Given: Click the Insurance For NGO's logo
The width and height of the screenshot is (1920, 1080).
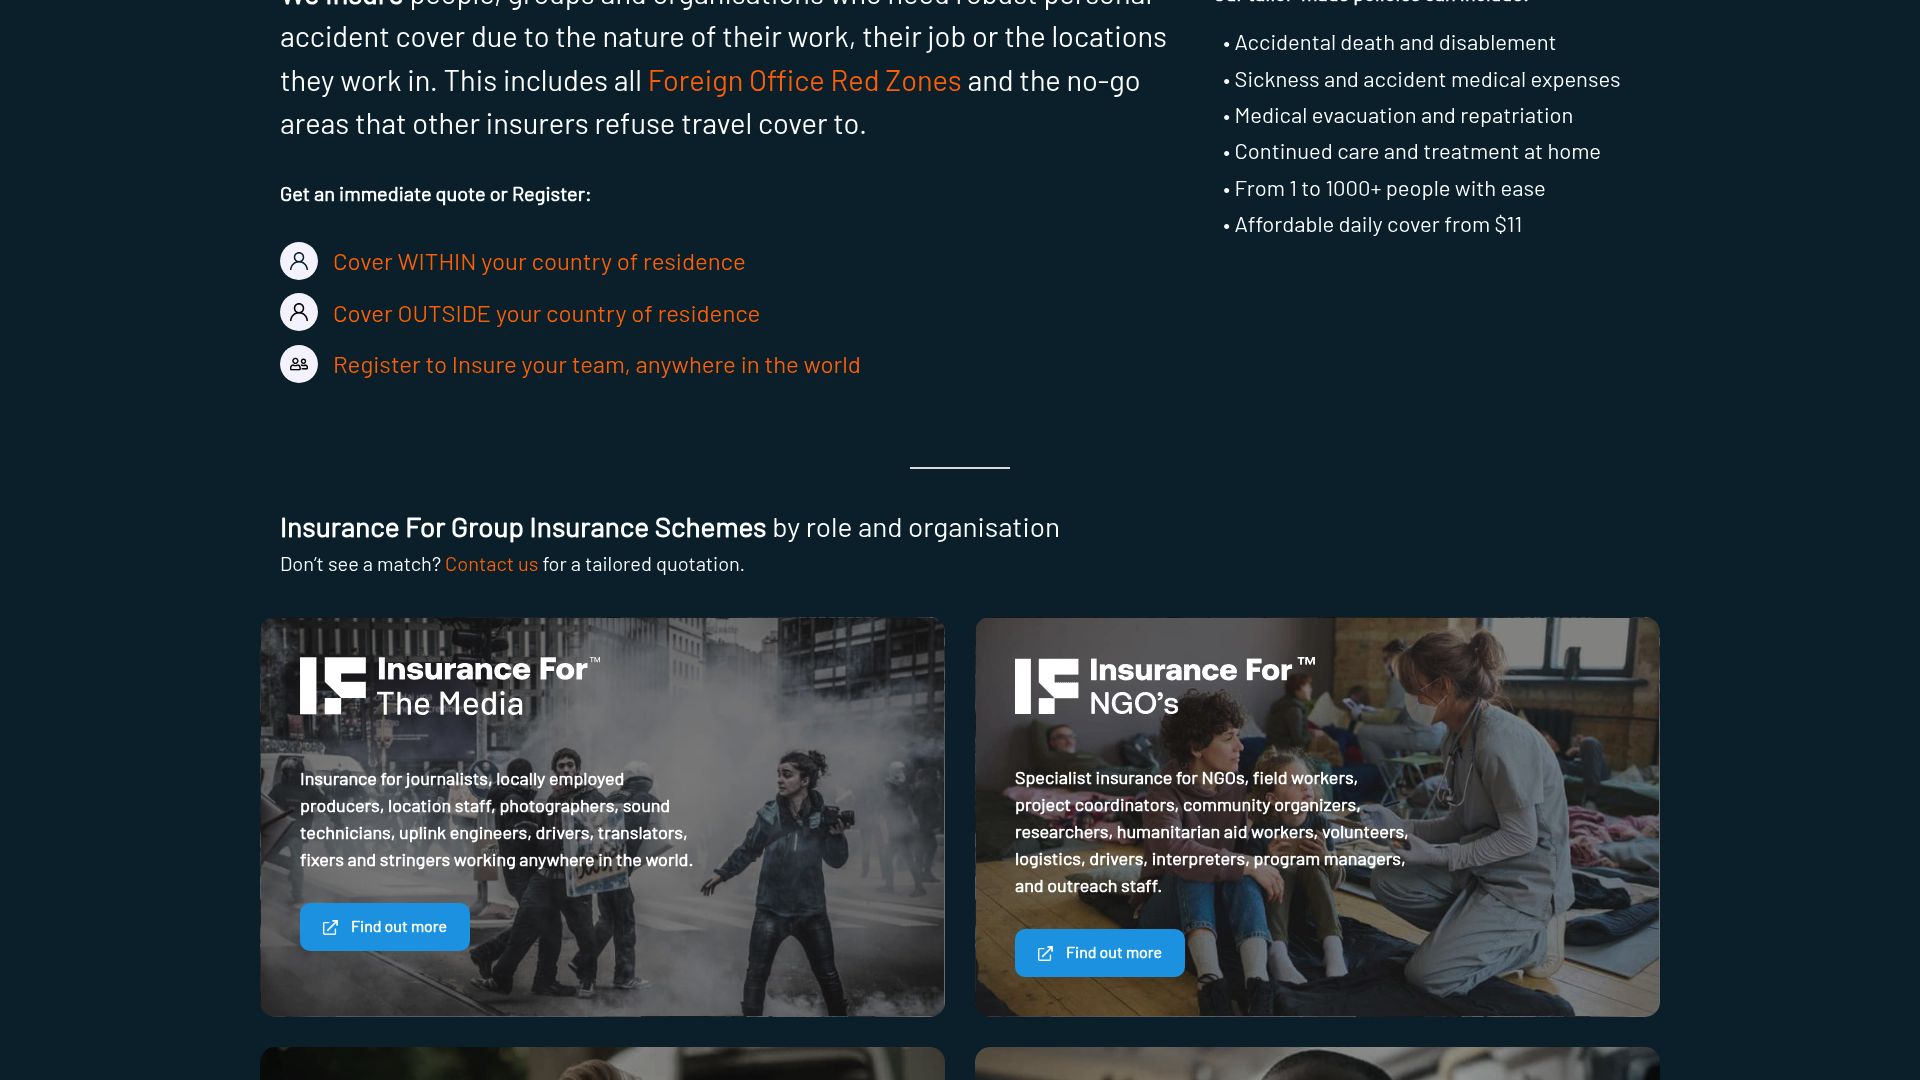Looking at the screenshot, I should click(x=1165, y=686).
